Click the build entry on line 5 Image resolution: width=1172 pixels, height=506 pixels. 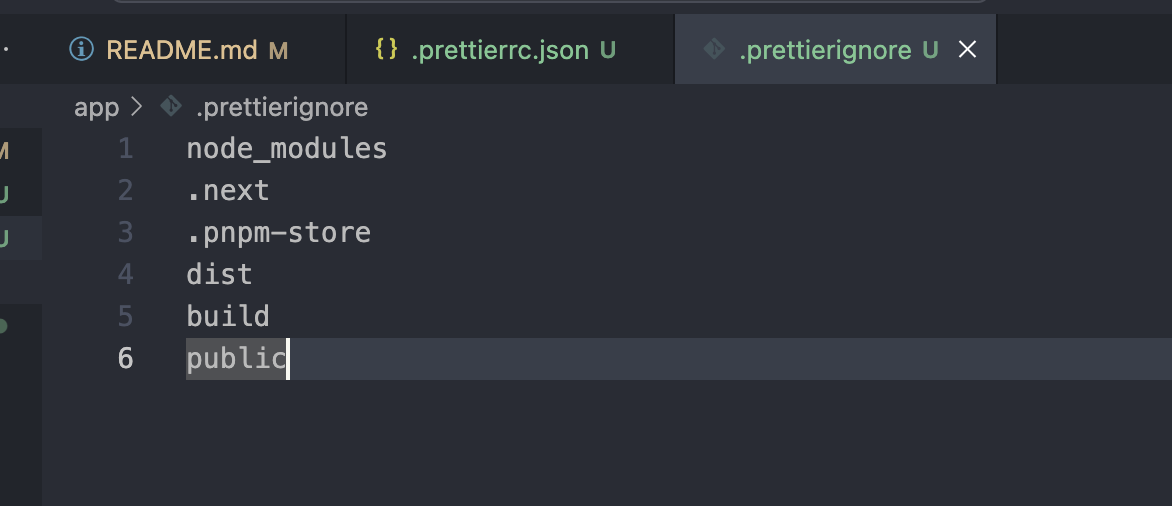pyautogui.click(x=228, y=316)
